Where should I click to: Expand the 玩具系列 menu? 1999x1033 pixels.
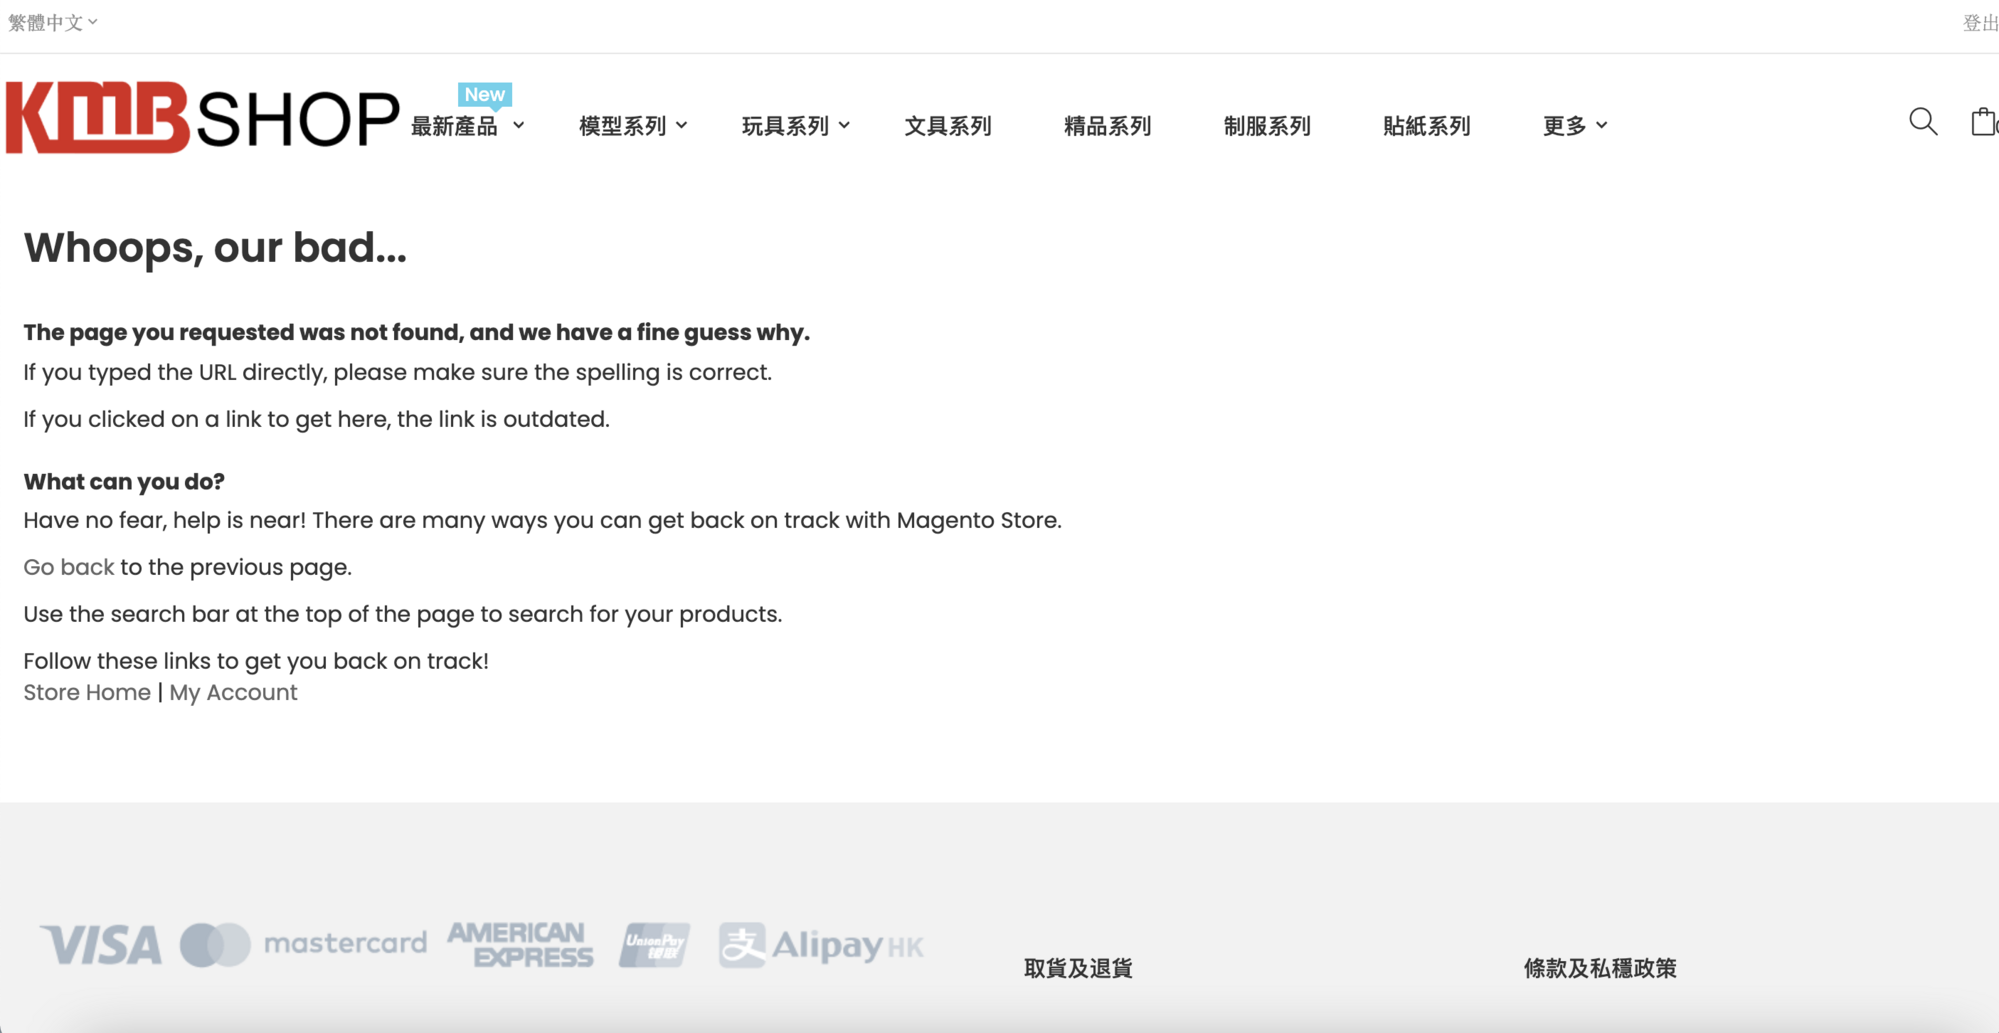point(795,126)
